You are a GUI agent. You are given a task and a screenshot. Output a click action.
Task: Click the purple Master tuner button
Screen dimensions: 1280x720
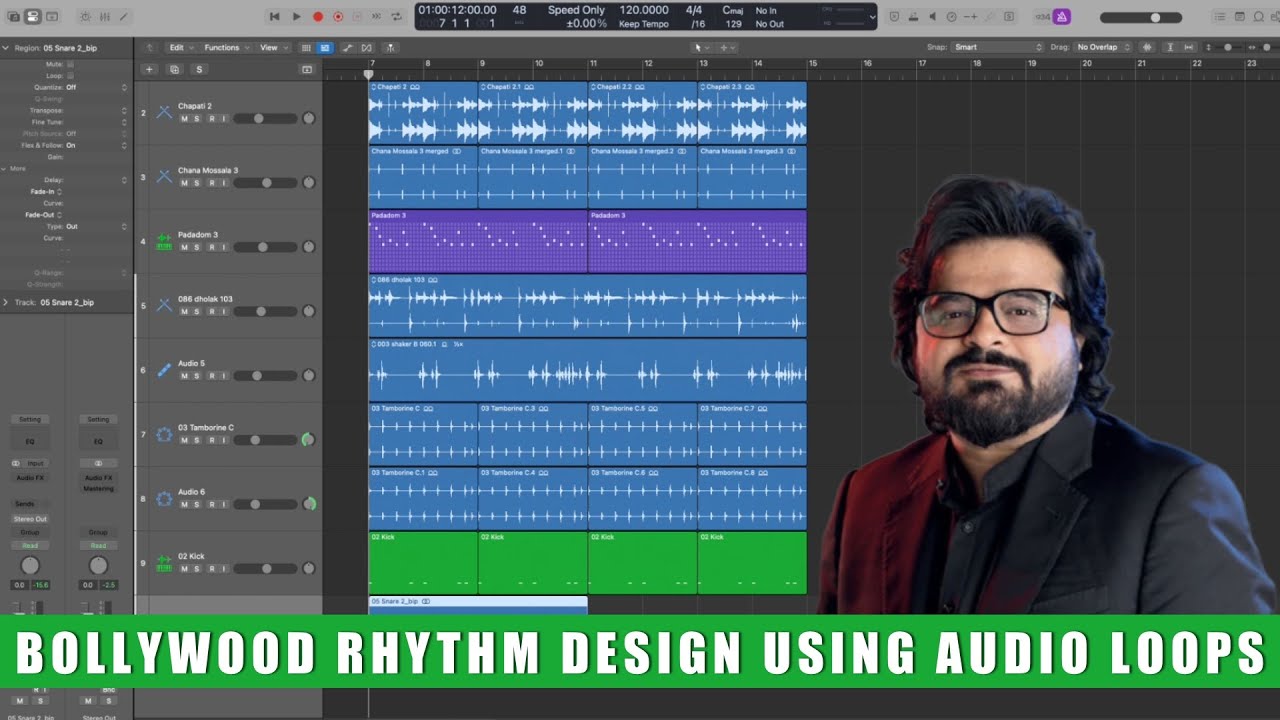tap(1061, 17)
